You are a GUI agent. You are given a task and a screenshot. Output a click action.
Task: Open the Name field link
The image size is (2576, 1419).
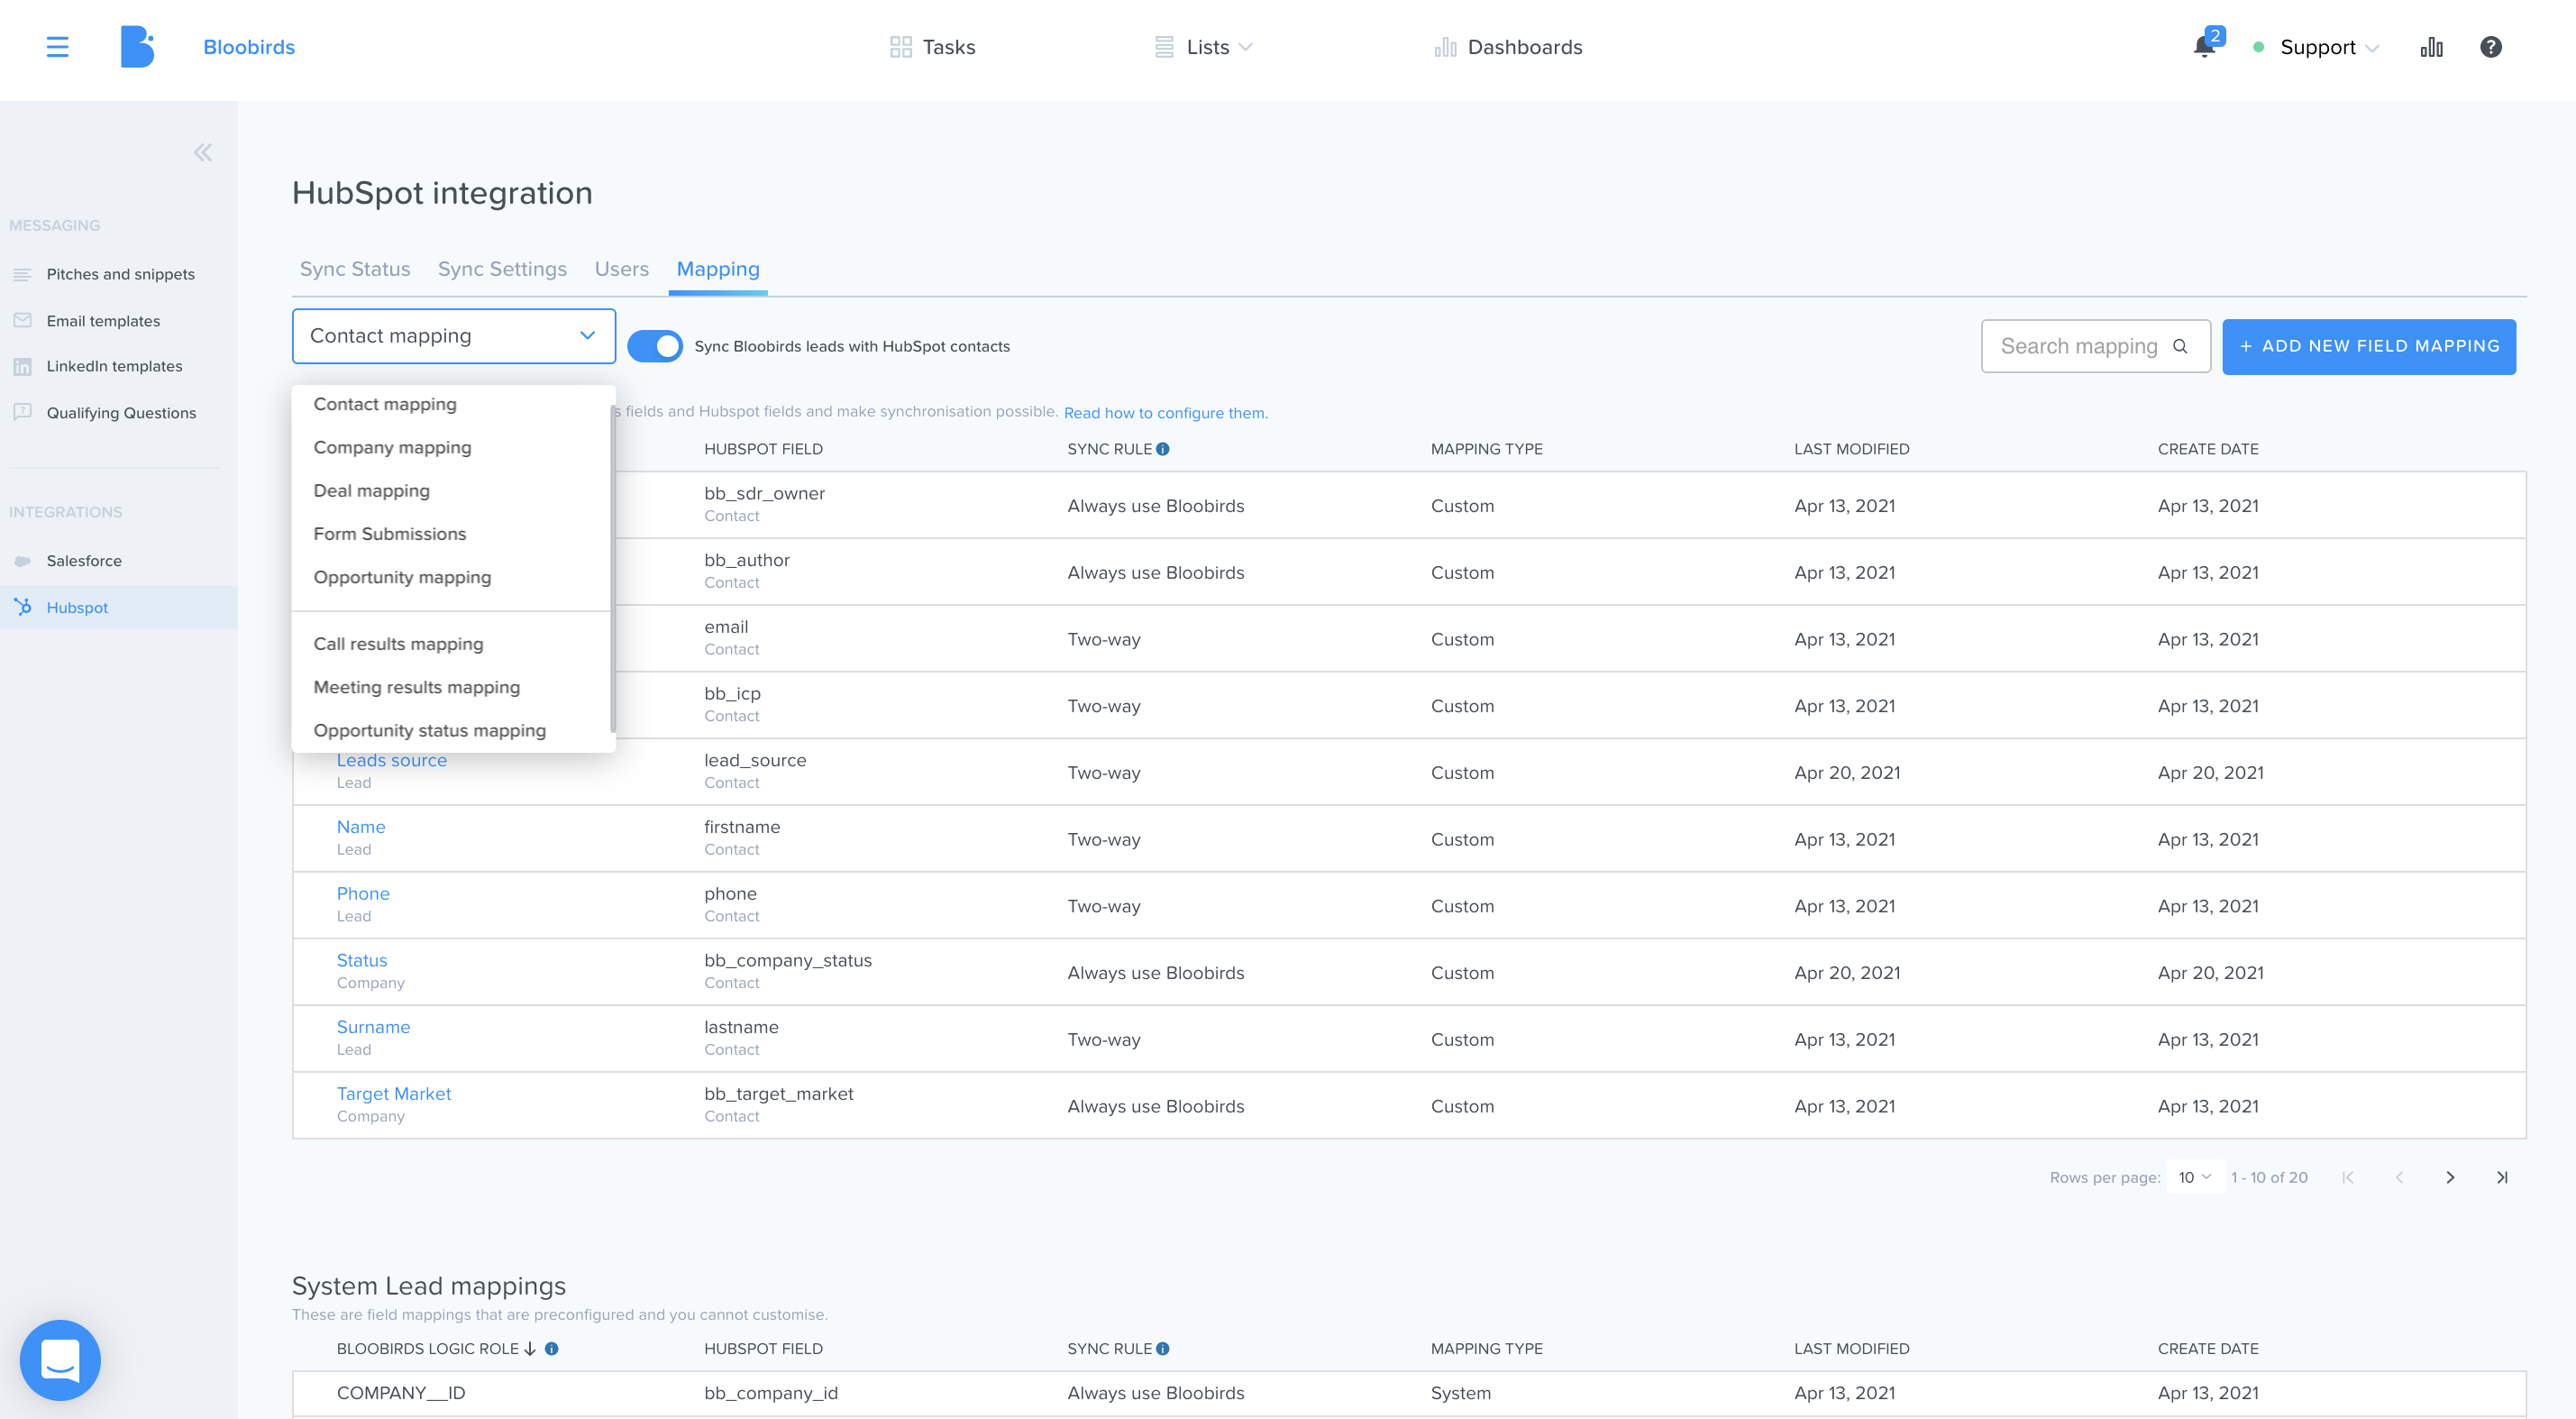pyautogui.click(x=361, y=827)
